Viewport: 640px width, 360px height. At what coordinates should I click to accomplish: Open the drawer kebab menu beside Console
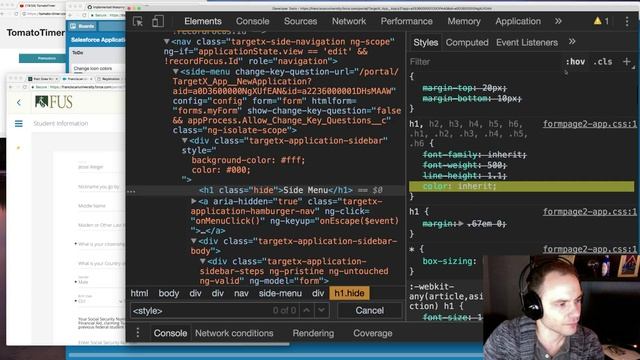[x=138, y=333]
